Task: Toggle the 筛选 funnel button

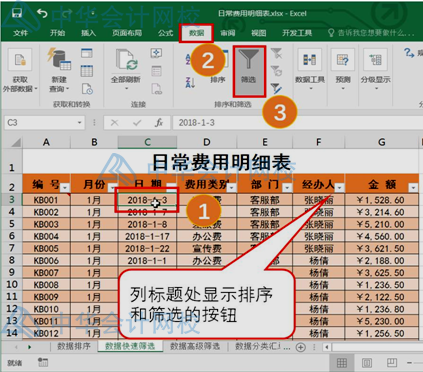Action: pyautogui.click(x=249, y=71)
